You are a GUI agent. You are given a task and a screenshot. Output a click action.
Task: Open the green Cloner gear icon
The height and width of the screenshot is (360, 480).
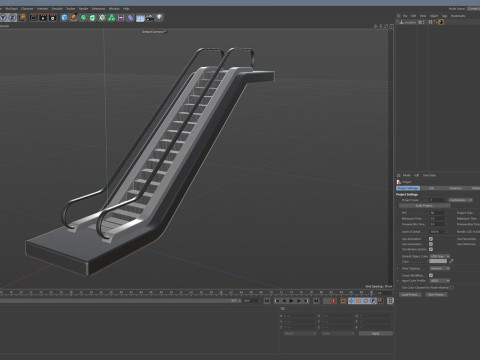(x=102, y=17)
